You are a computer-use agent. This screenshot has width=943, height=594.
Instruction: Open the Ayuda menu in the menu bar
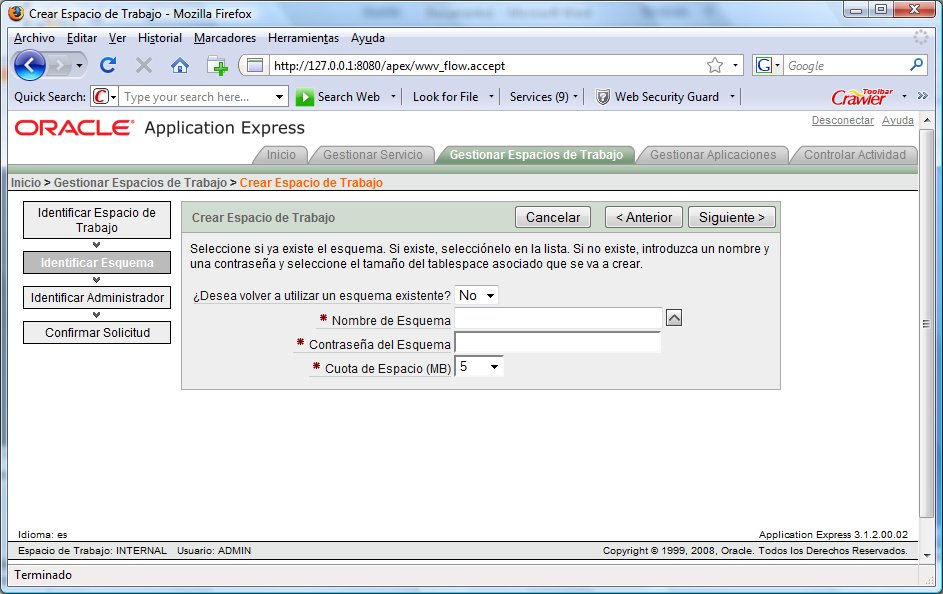click(x=367, y=38)
